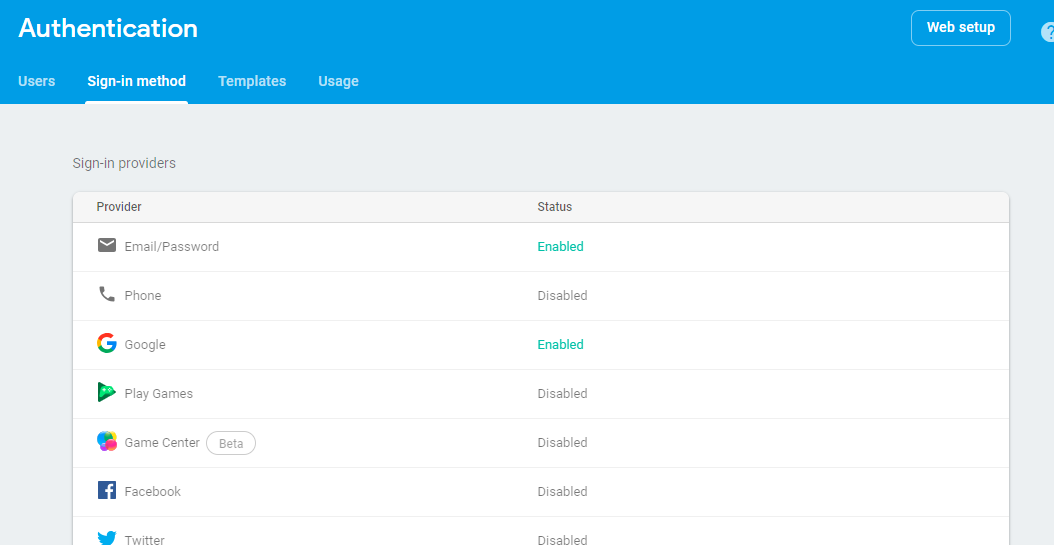Click the Game Center bubbles icon
The height and width of the screenshot is (545, 1054).
107,442
